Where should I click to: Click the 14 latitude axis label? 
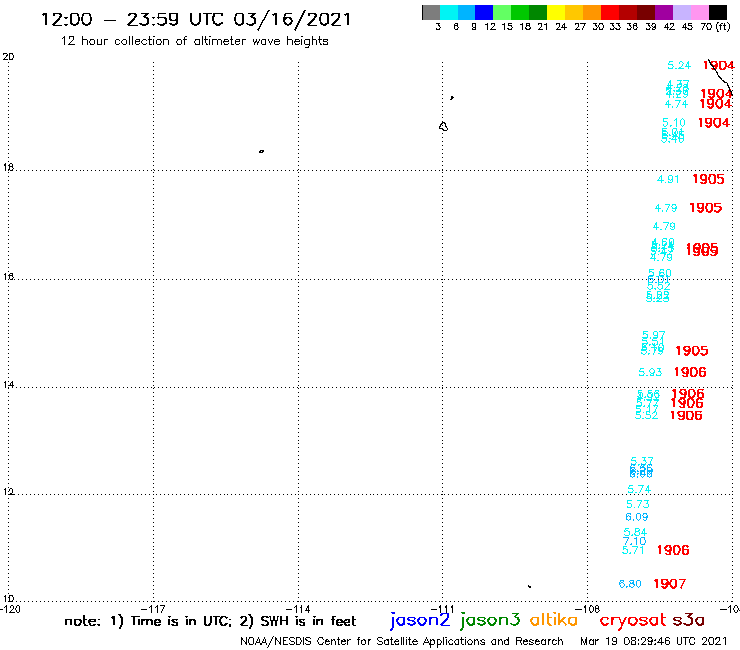tap(8, 385)
